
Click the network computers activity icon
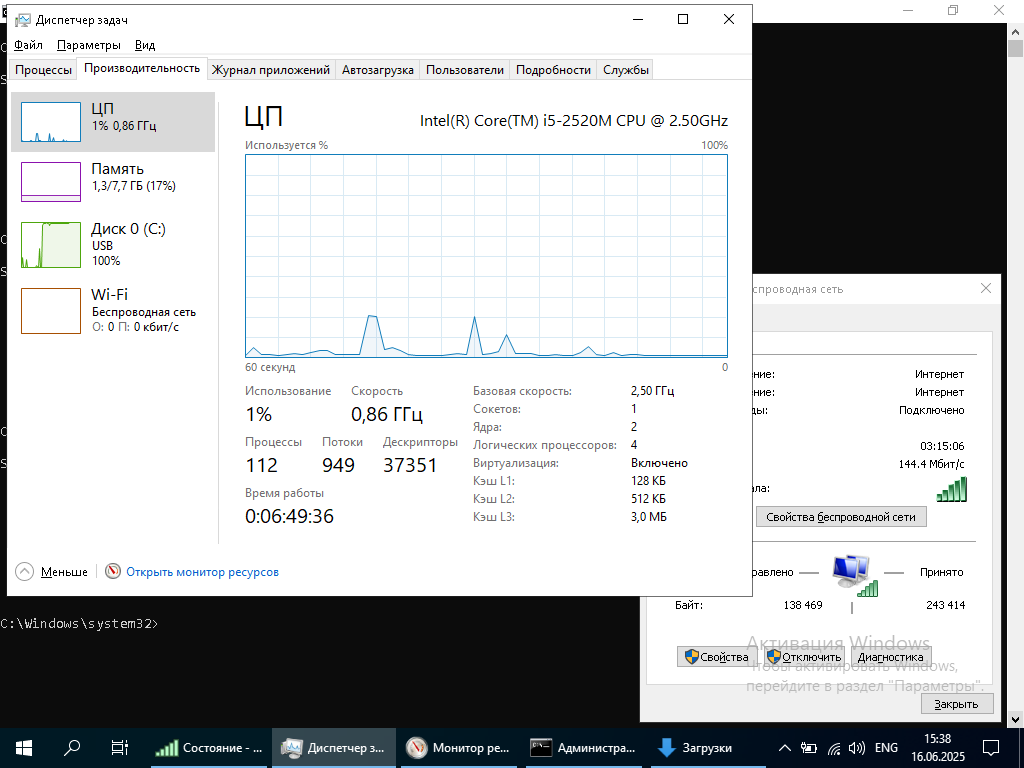[854, 575]
